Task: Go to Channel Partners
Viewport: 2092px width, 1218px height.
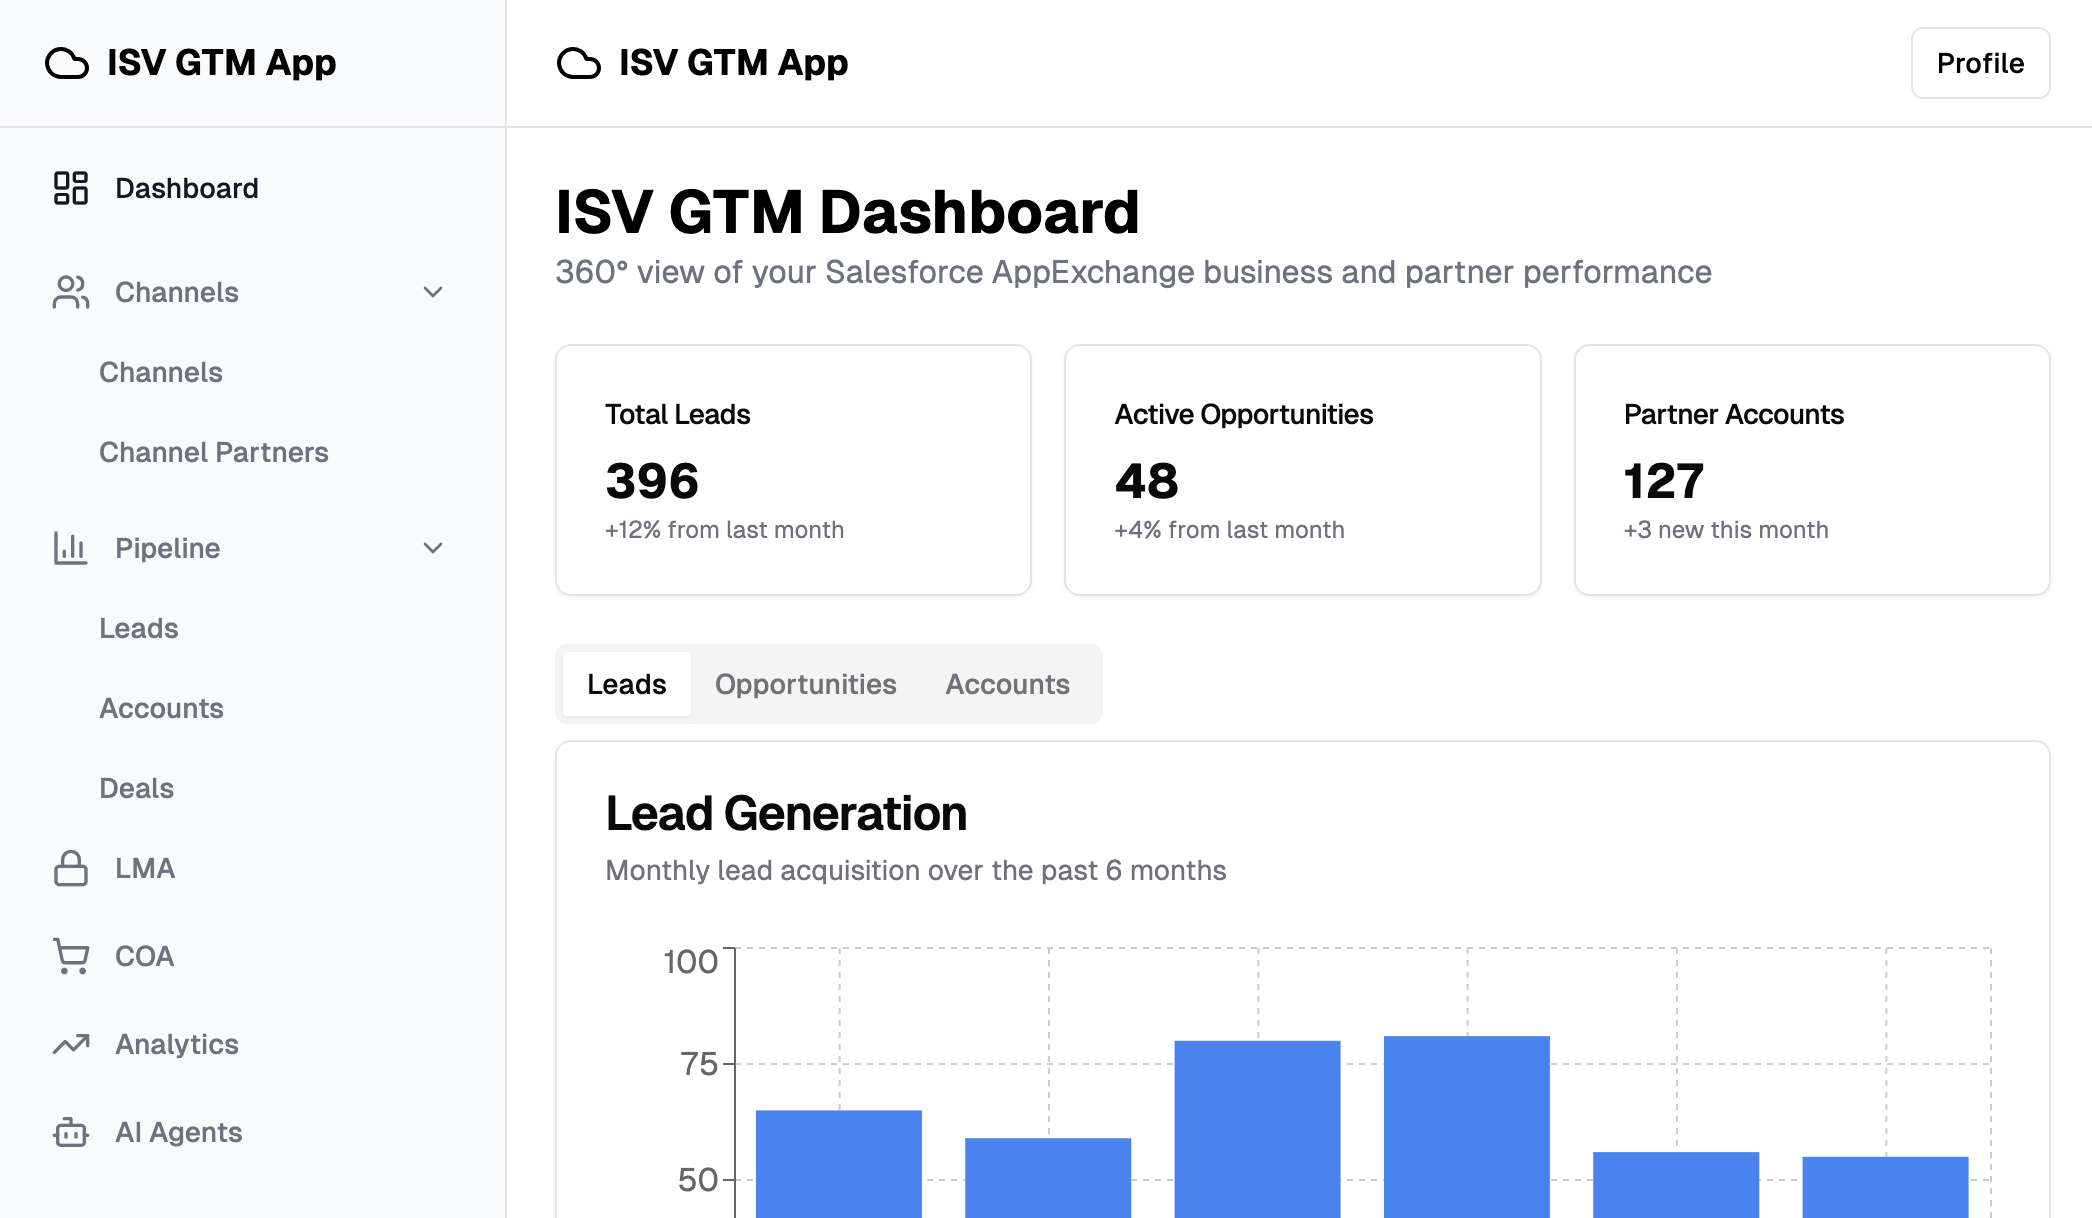Action: point(214,452)
